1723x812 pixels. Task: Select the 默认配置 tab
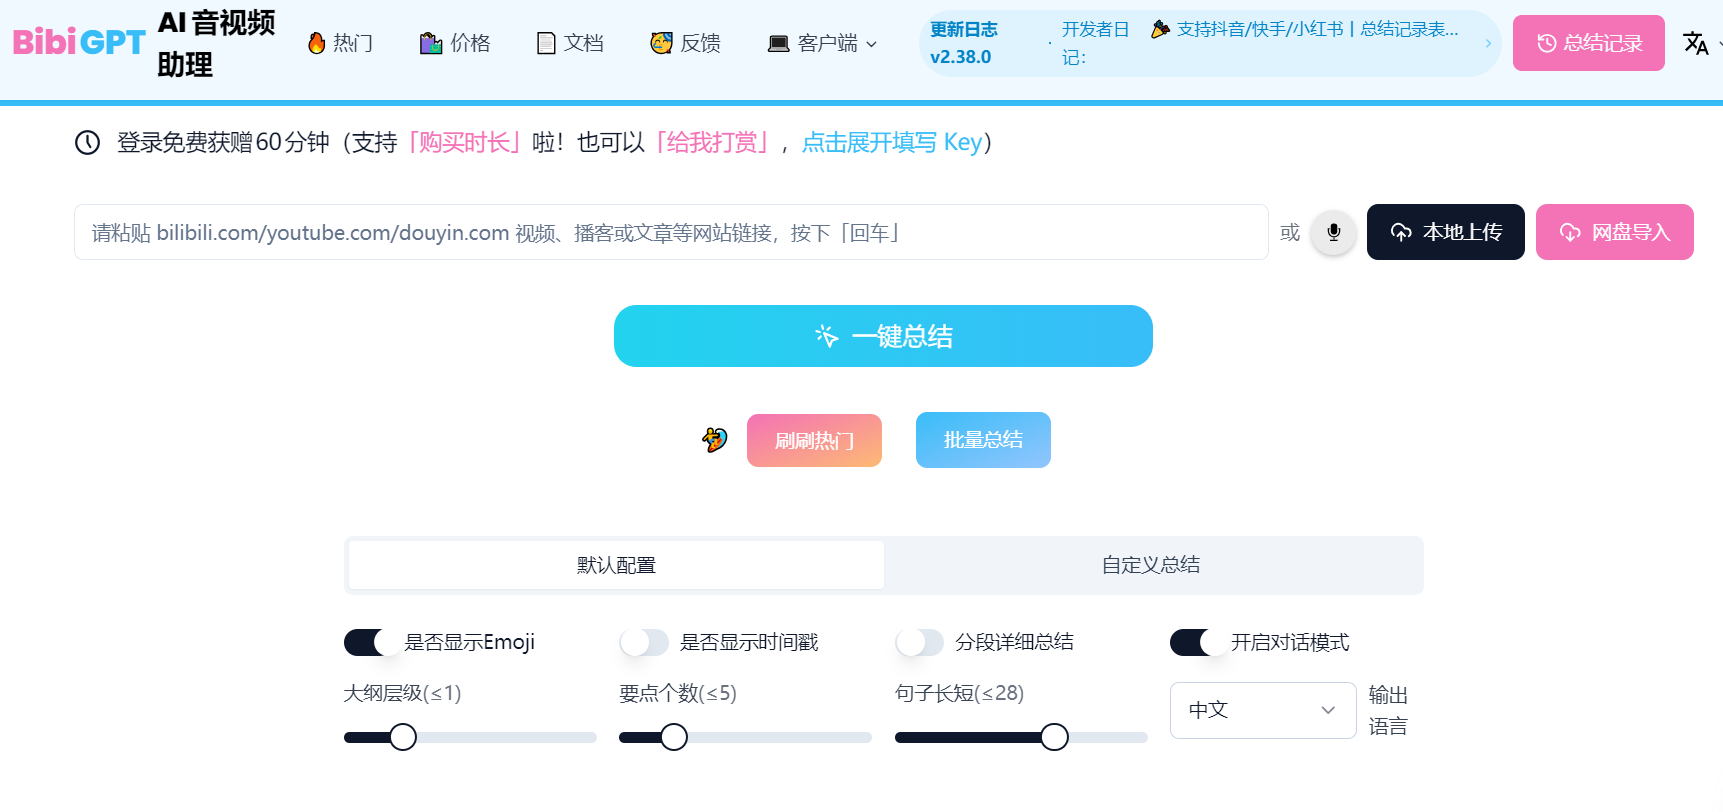[616, 565]
